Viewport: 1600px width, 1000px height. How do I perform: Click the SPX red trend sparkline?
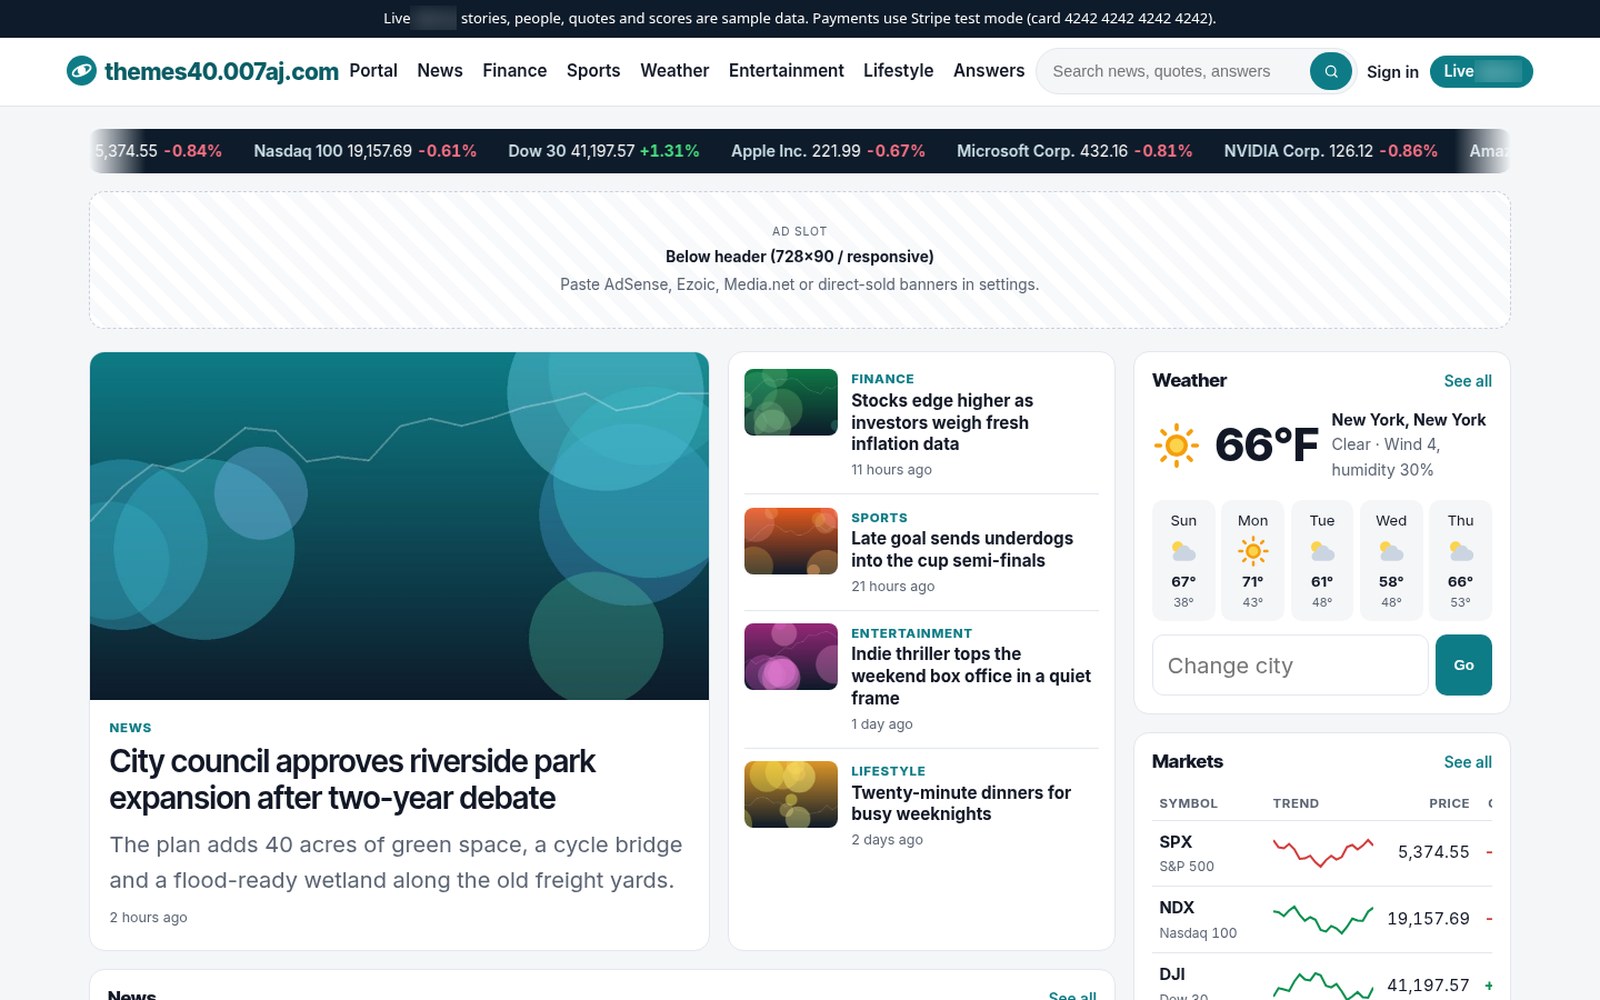coord(1322,852)
